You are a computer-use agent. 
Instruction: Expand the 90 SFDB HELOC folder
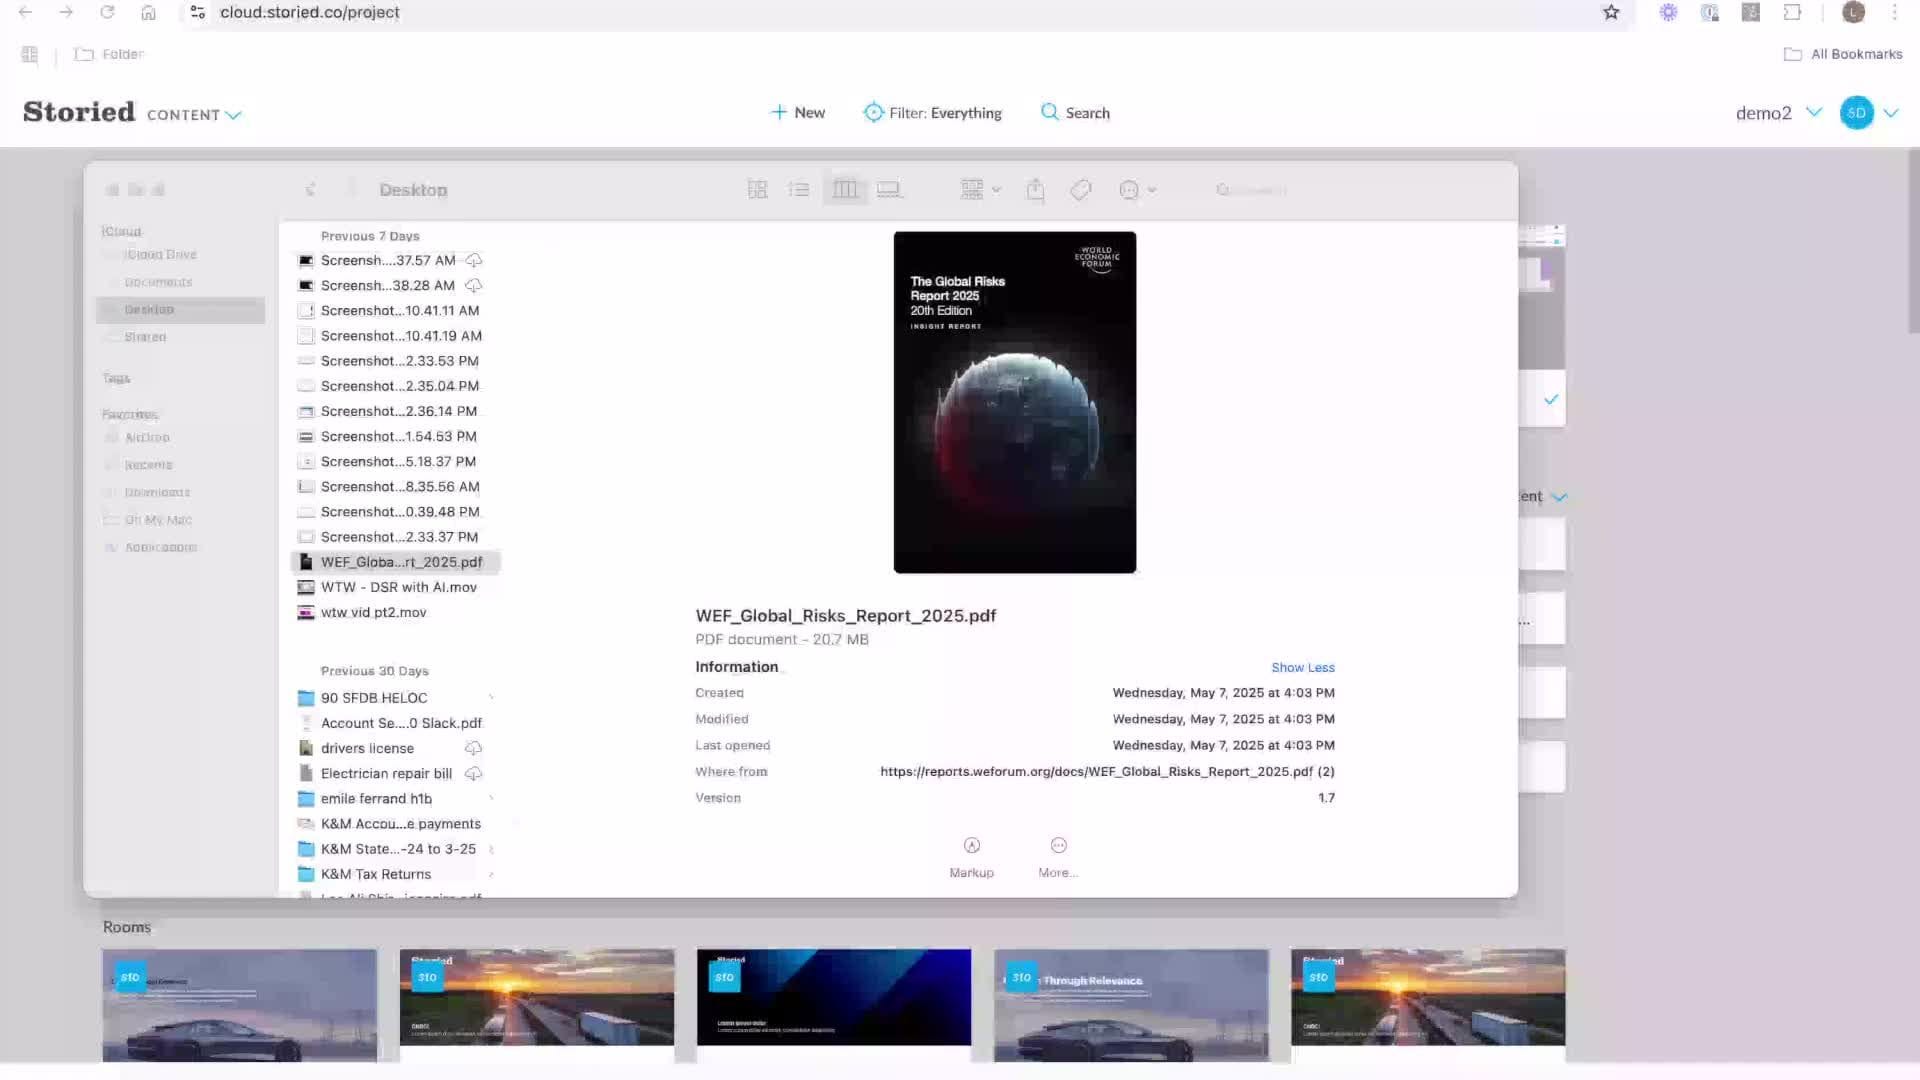(x=491, y=698)
